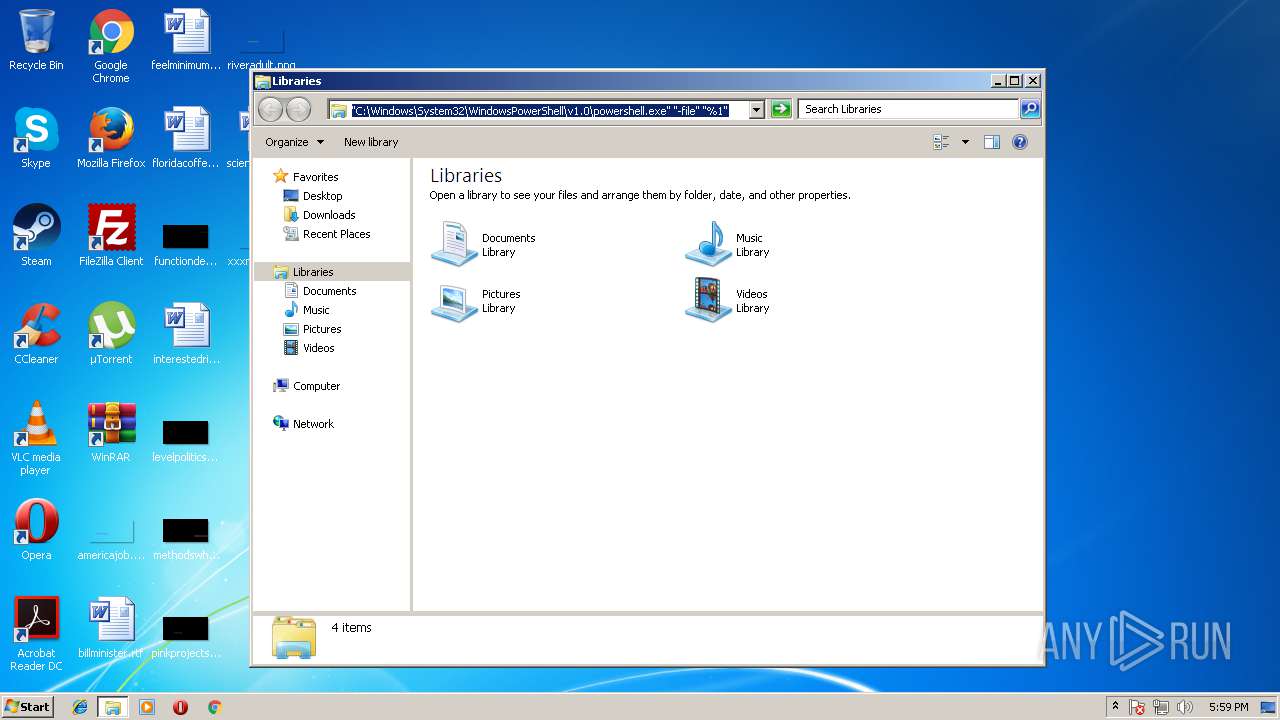The height and width of the screenshot is (720, 1280).
Task: Select FileZilla Client desktop shortcut
Action: pos(111,236)
